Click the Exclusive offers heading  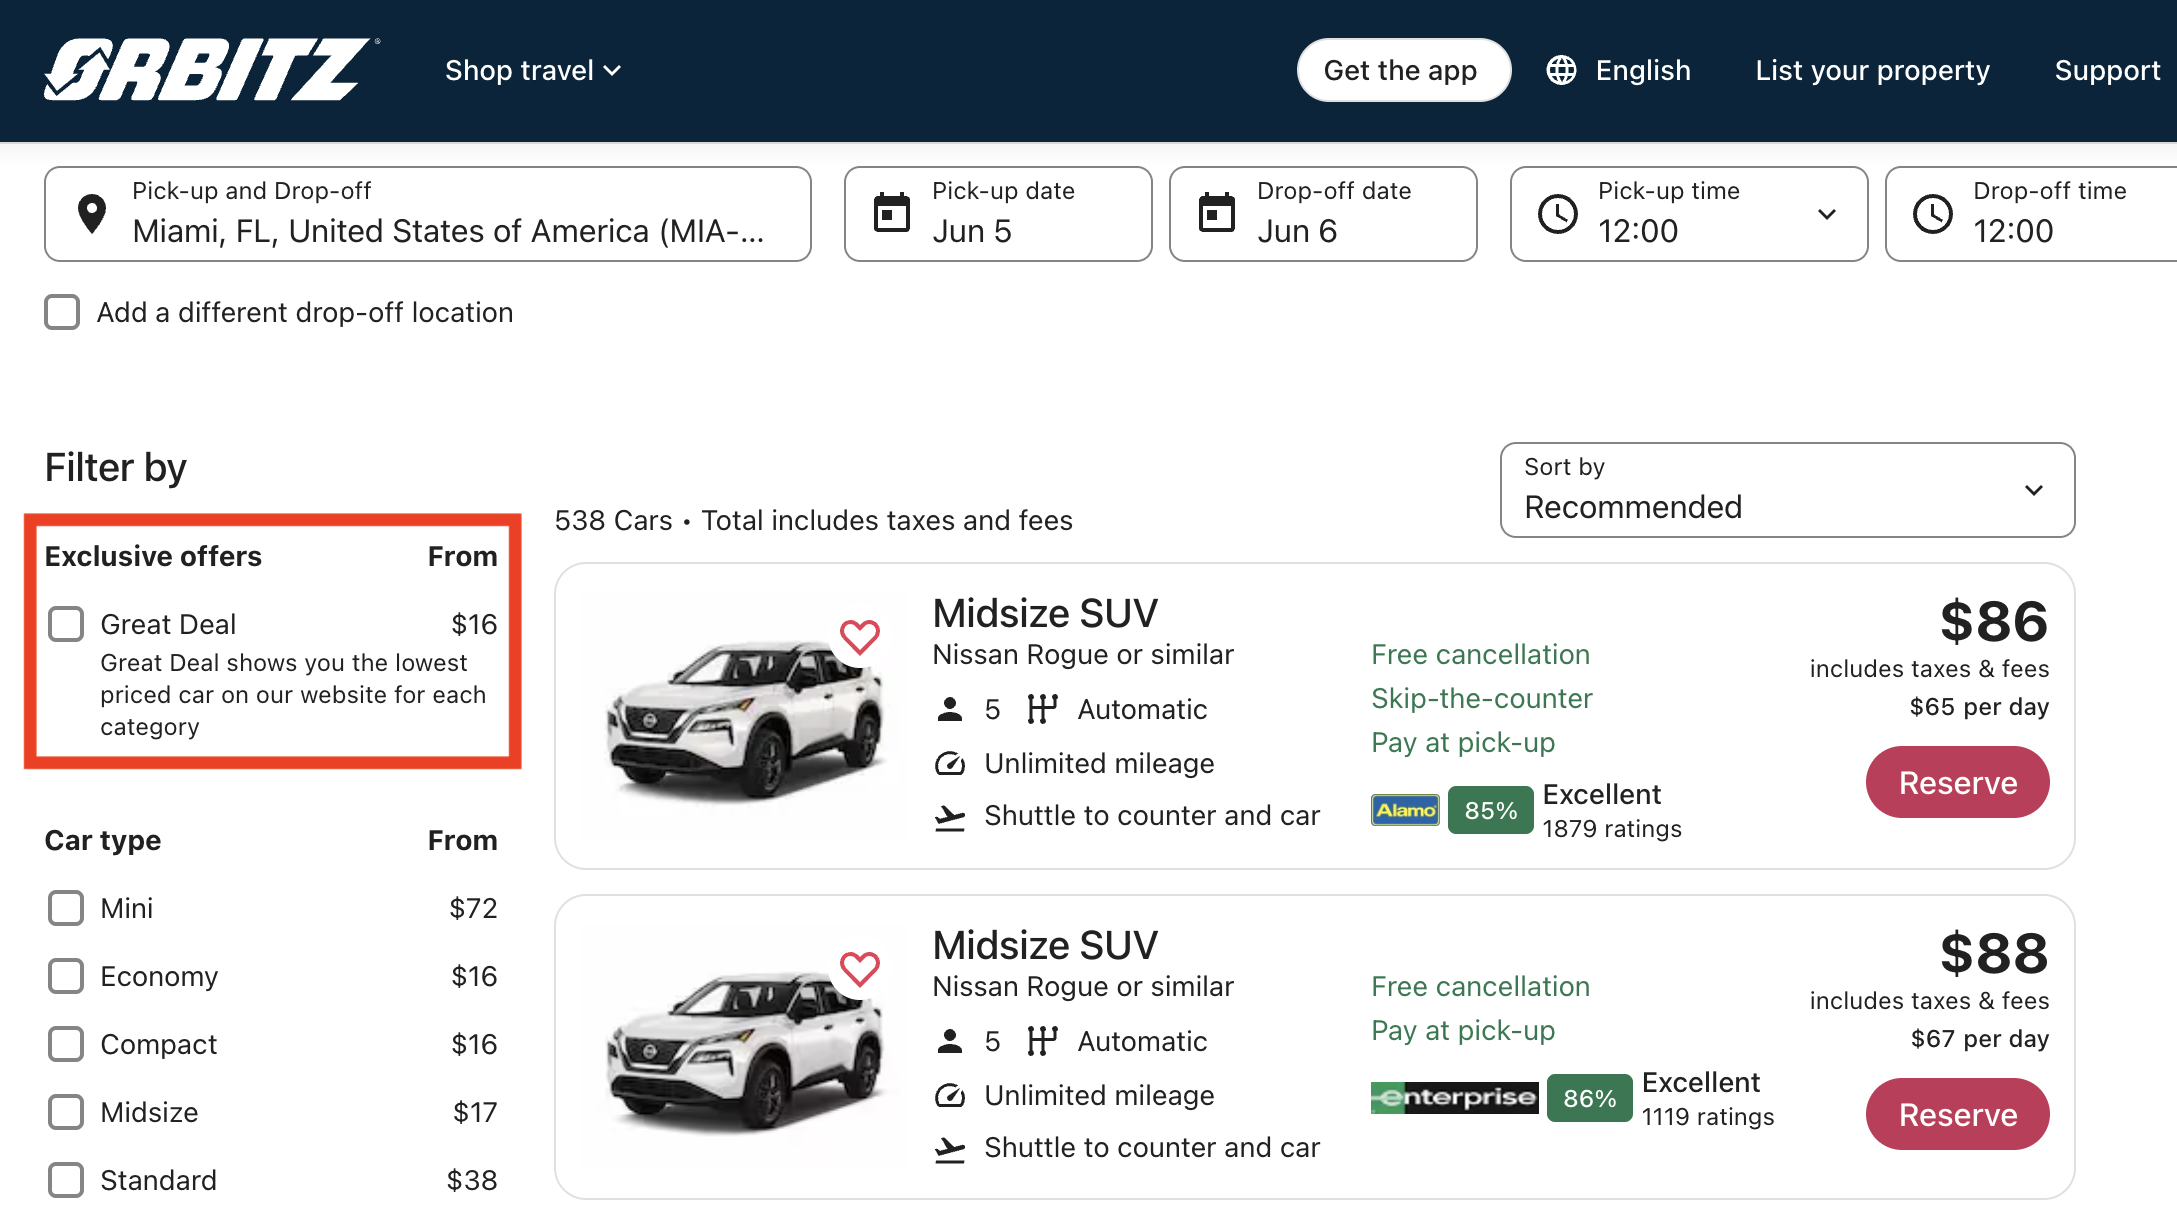[153, 556]
